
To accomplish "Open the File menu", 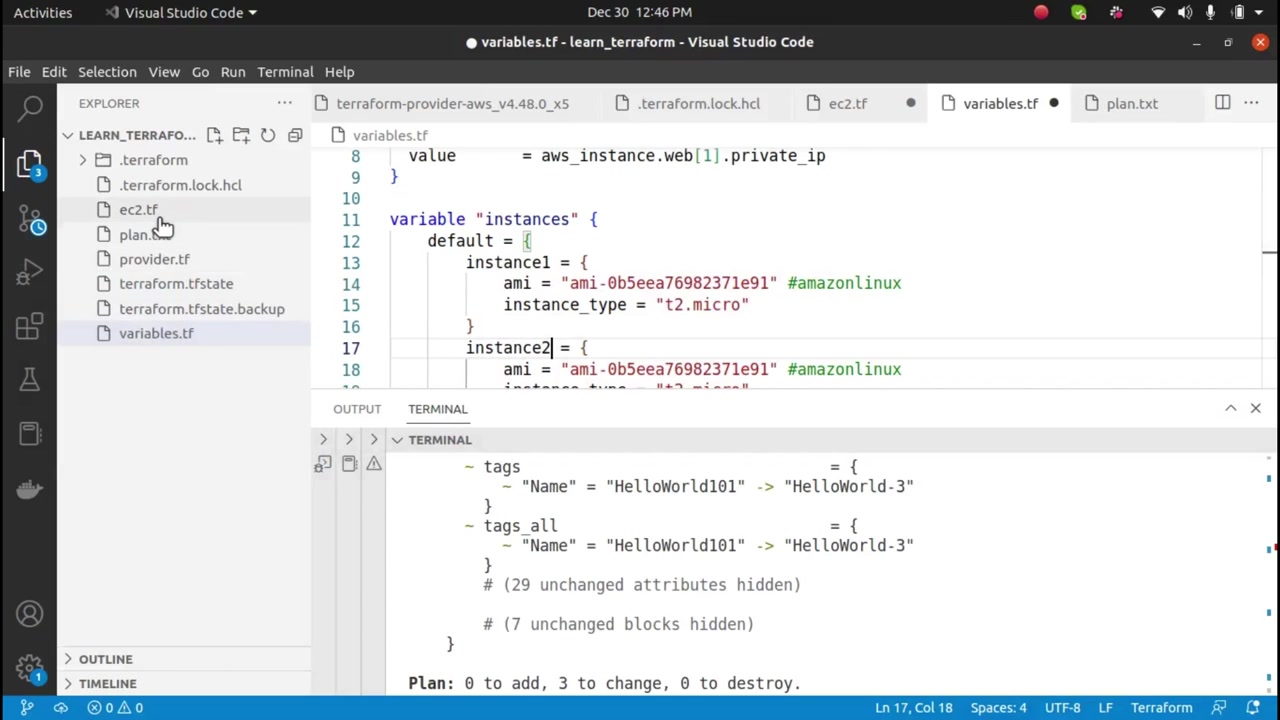I will (19, 72).
